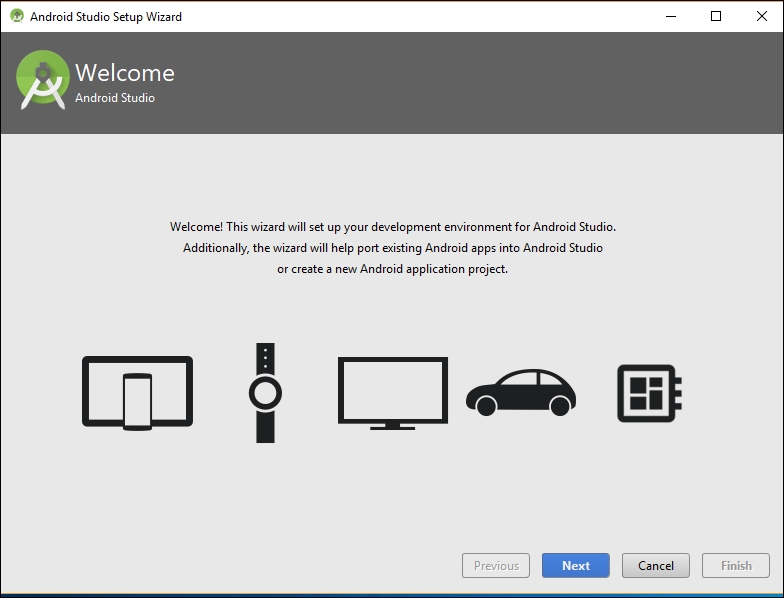Click the Android TV monitor icon
Viewport: 784px width, 598px height.
[393, 394]
